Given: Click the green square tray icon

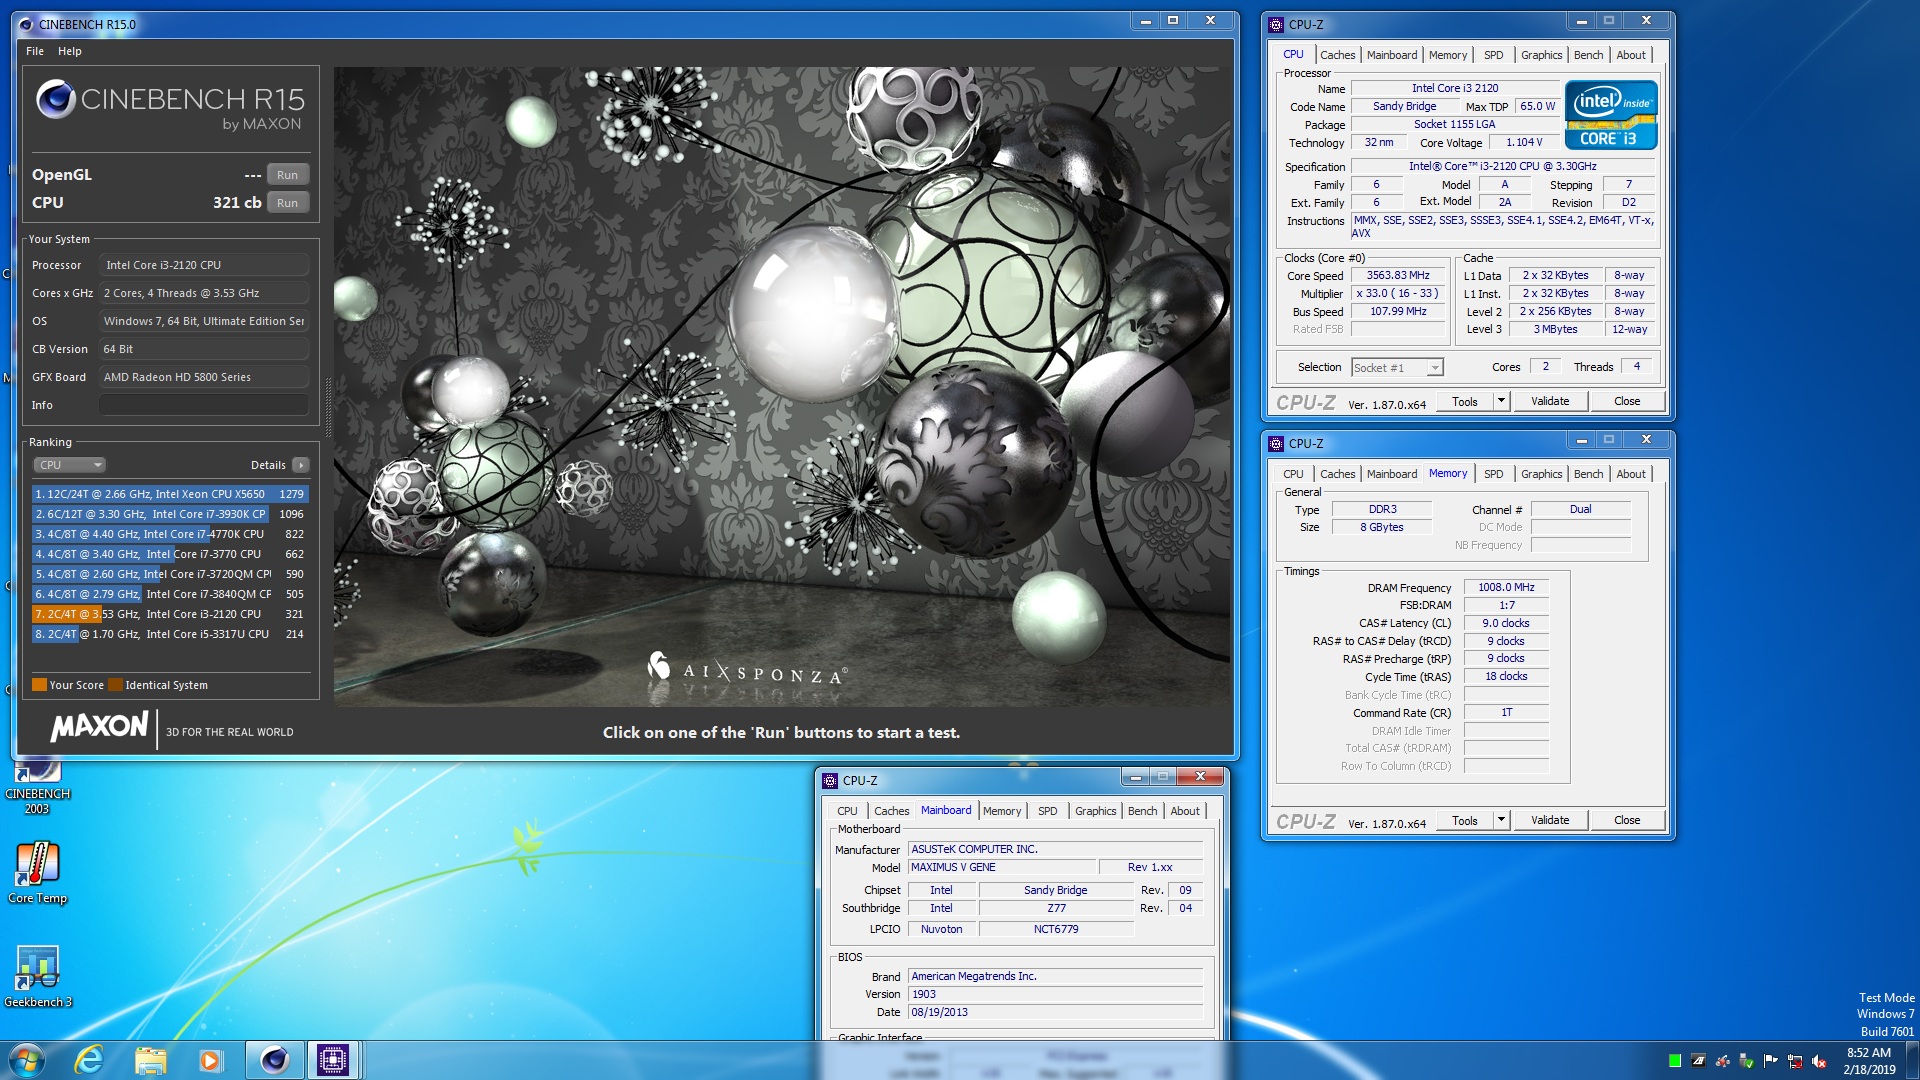Looking at the screenshot, I should [1675, 1061].
